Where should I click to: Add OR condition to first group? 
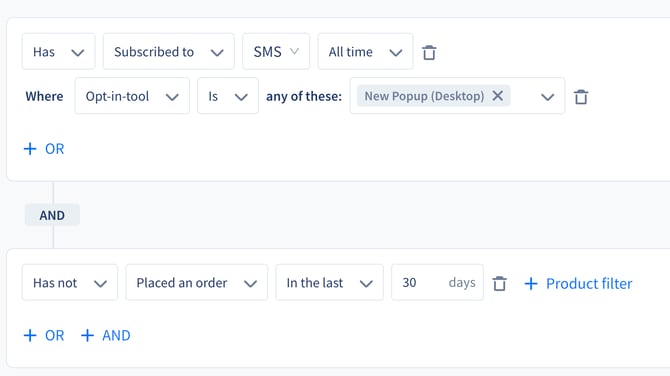point(44,149)
